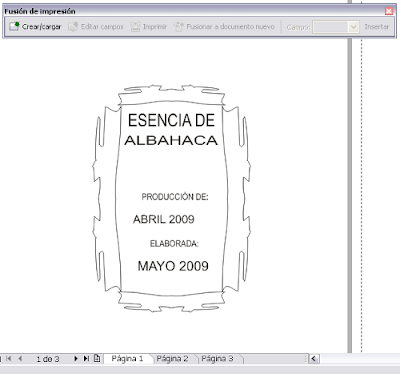Select the ESENCIA DE text
The width and height of the screenshot is (400, 374).
(x=171, y=120)
